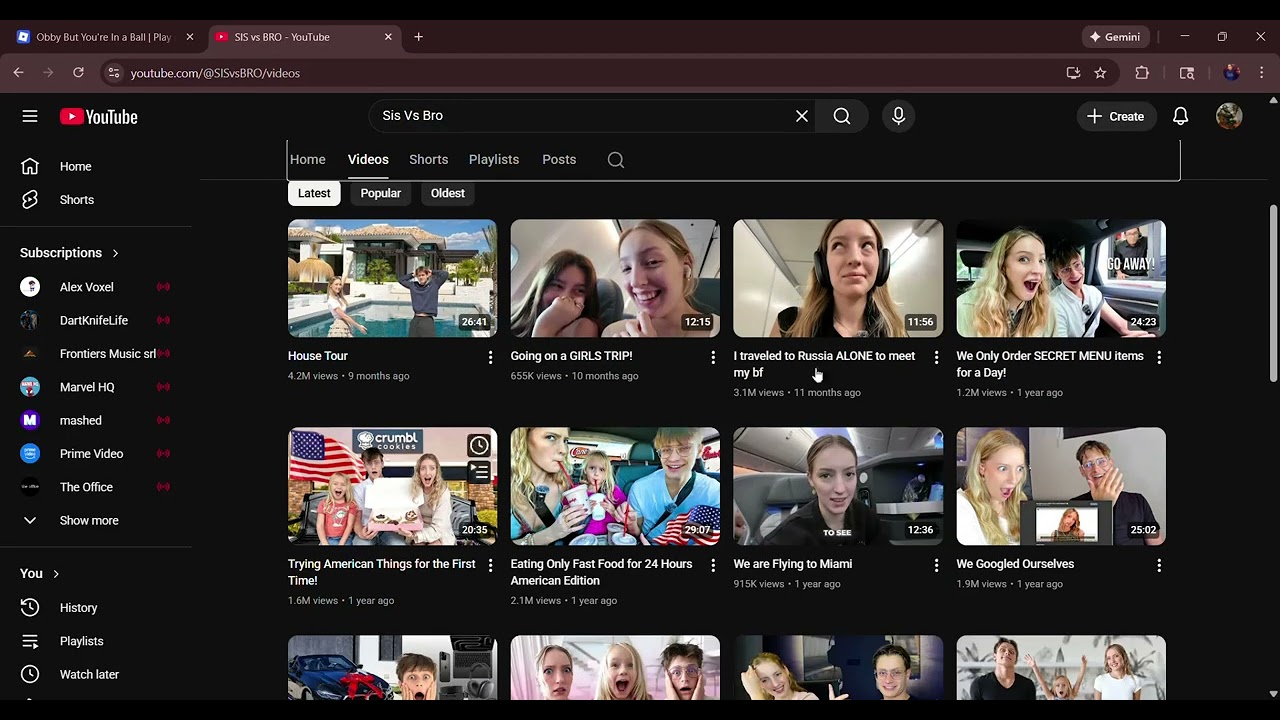This screenshot has width=1280, height=720.
Task: Click Watch later clock on Crumbl thumbnail
Action: pos(479,445)
